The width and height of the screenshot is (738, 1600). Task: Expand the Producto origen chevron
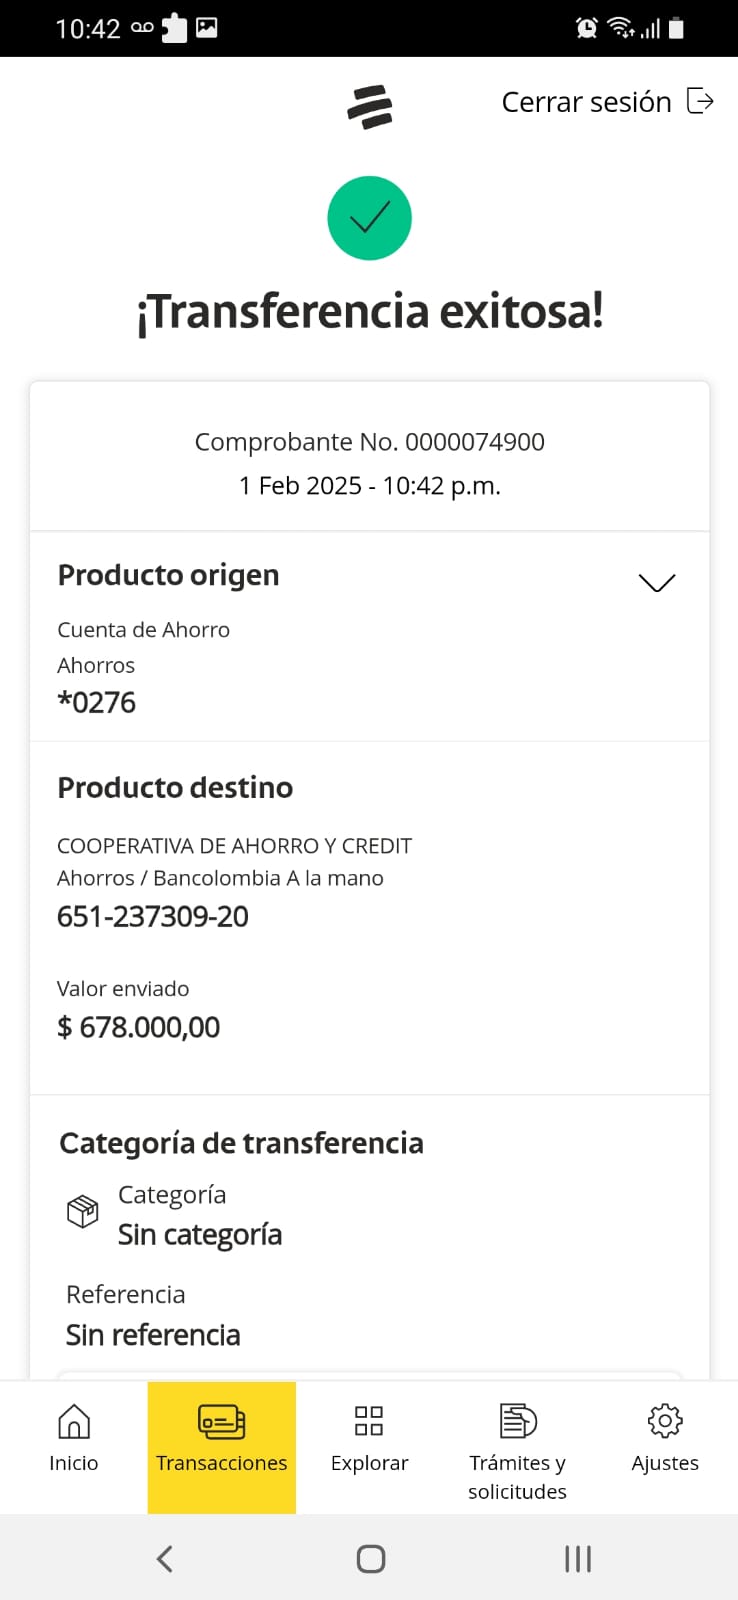(x=657, y=582)
